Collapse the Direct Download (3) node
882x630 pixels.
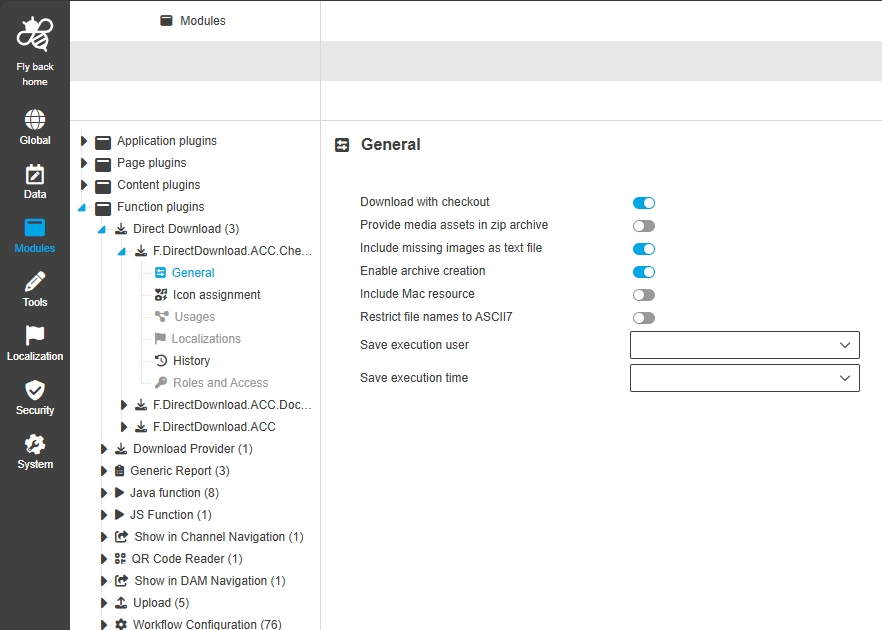point(101,229)
